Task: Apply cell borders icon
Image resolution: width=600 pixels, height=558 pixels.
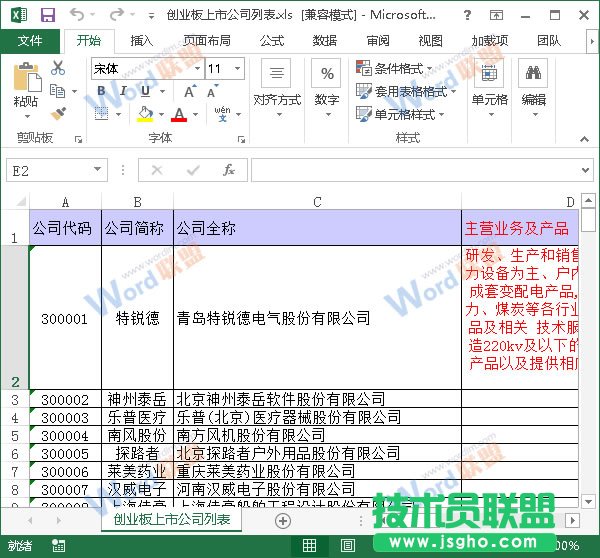Action: tap(101, 114)
